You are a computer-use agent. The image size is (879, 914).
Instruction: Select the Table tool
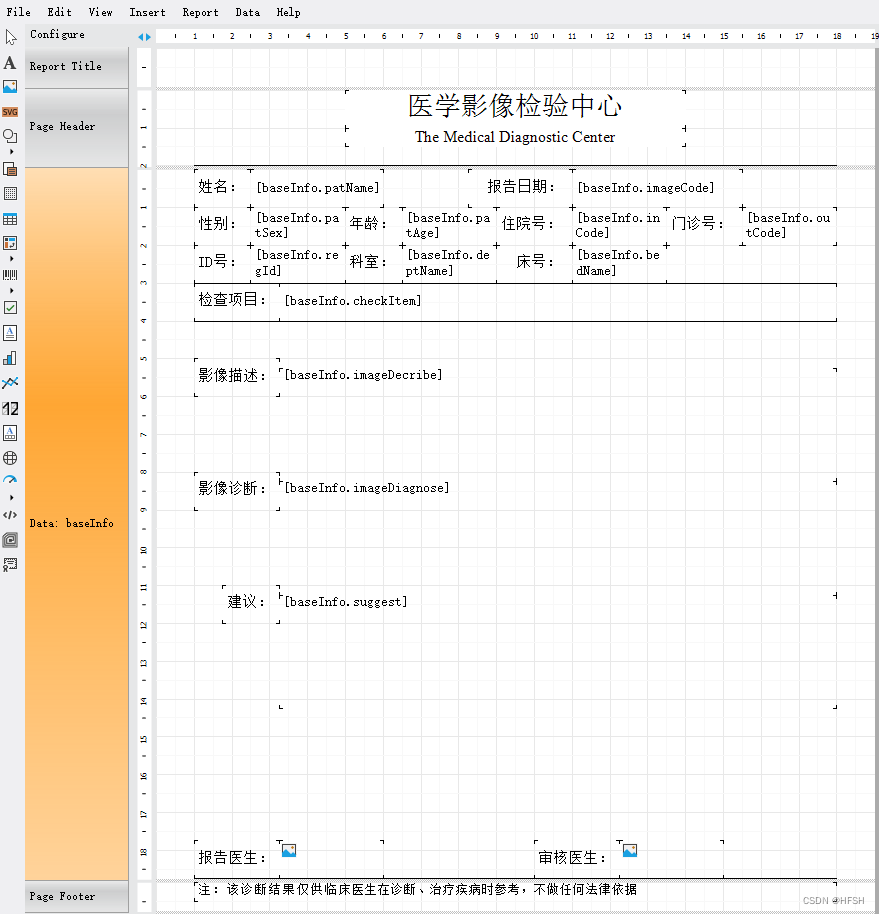[10, 216]
